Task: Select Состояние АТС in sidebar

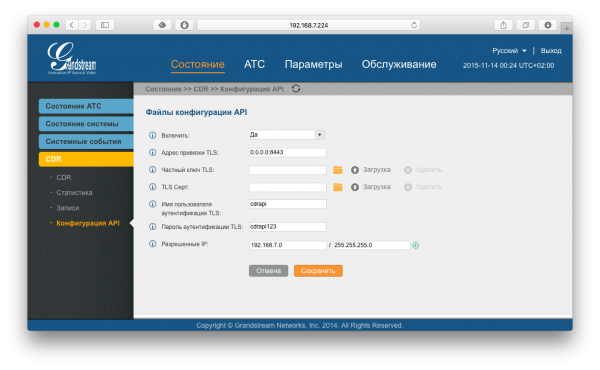Action: click(x=86, y=106)
